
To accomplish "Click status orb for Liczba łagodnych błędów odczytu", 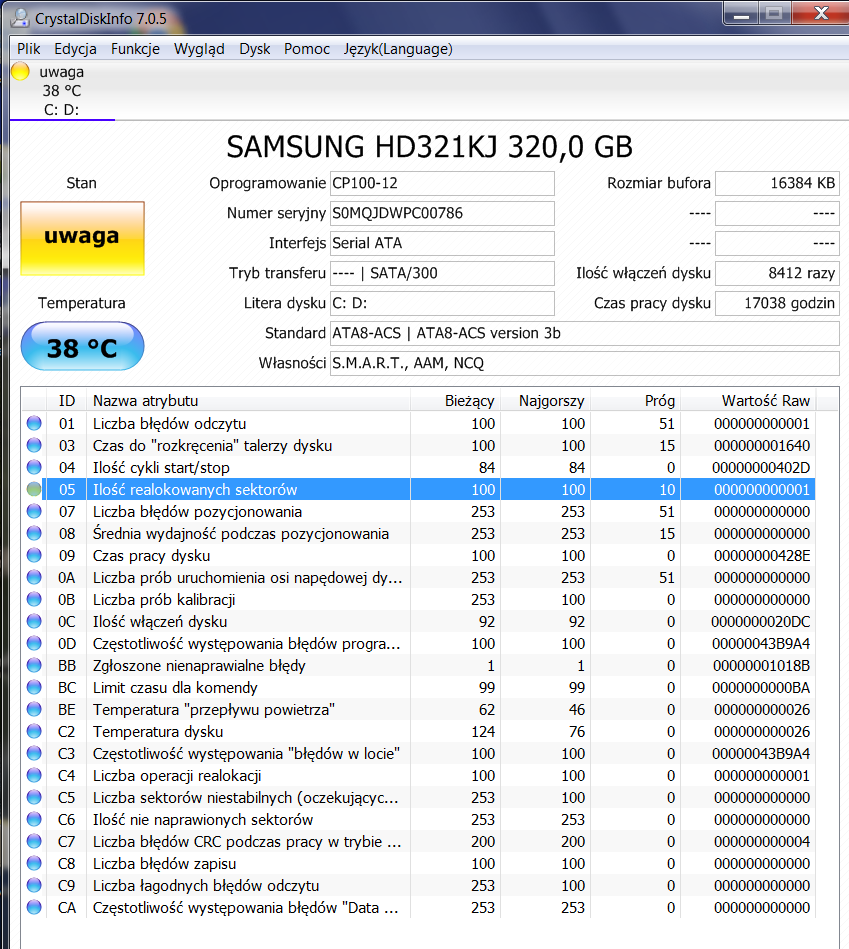I will point(34,885).
